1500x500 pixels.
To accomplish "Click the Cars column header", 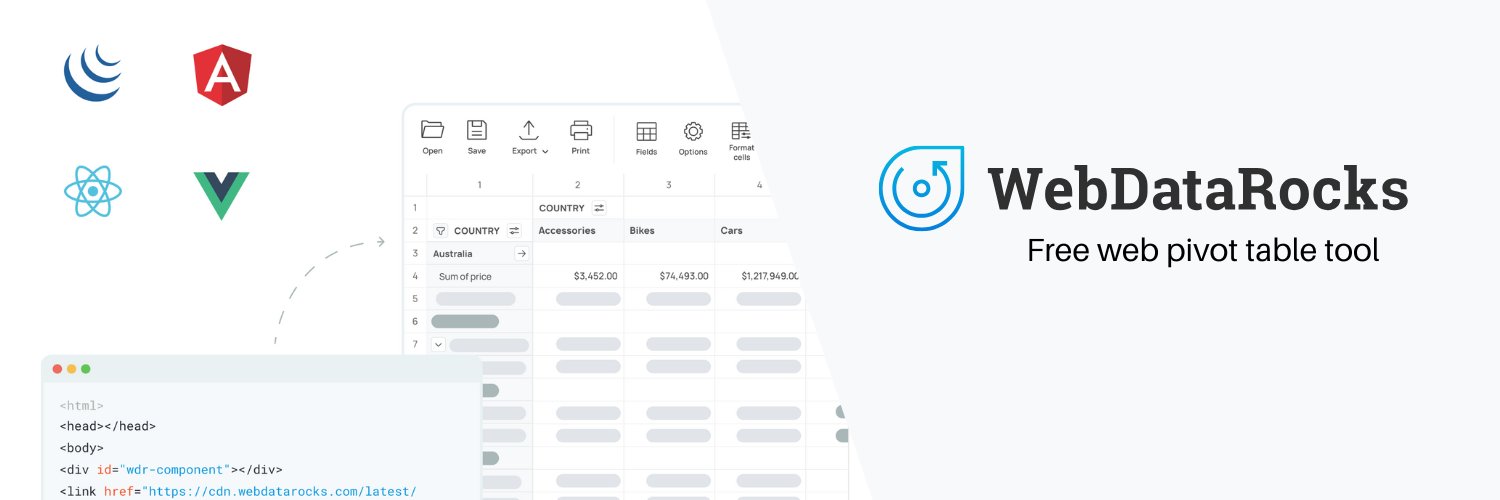I will tap(732, 231).
